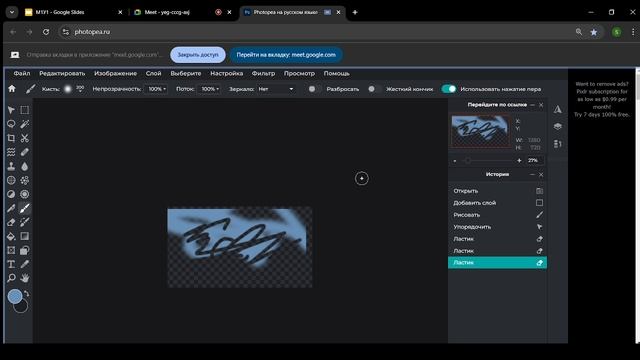The height and width of the screenshot is (360, 640).
Task: Click the navigator image thumbnail
Action: [480, 131]
